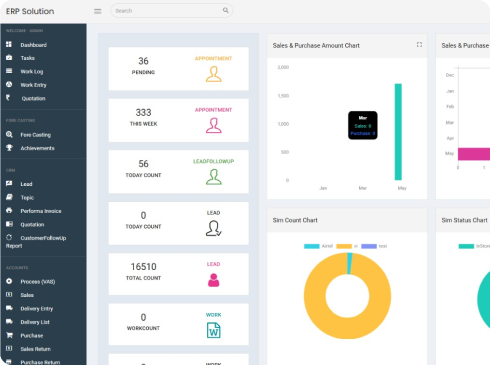
Task: Open Fore Casting menu item
Action: tap(35, 135)
